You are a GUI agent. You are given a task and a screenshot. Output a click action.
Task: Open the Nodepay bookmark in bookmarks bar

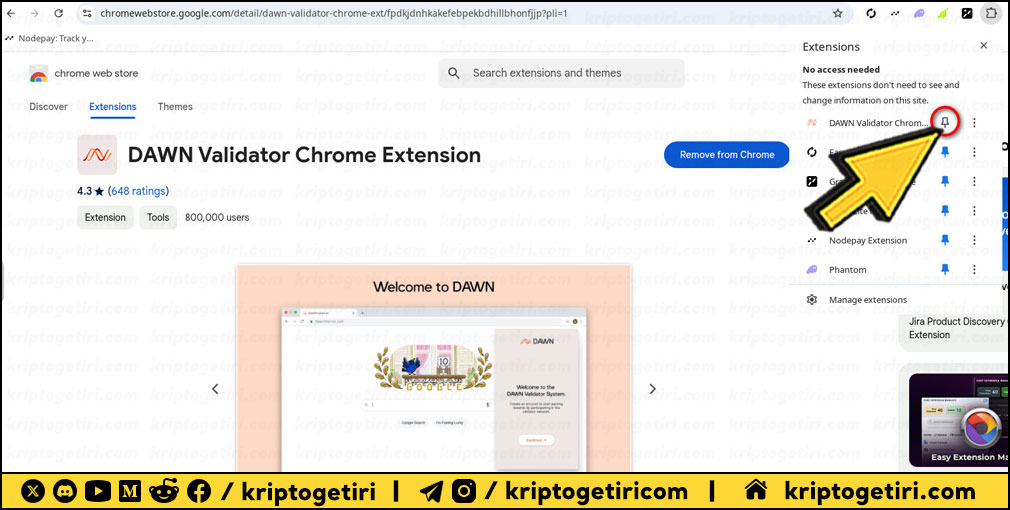point(50,38)
